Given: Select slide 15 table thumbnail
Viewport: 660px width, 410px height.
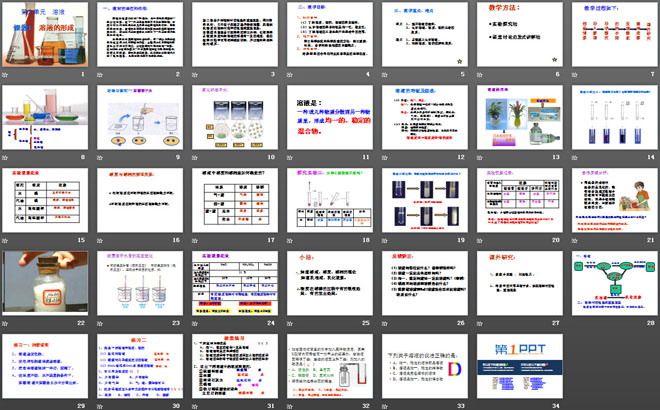Looking at the screenshot, I should 45,200.
